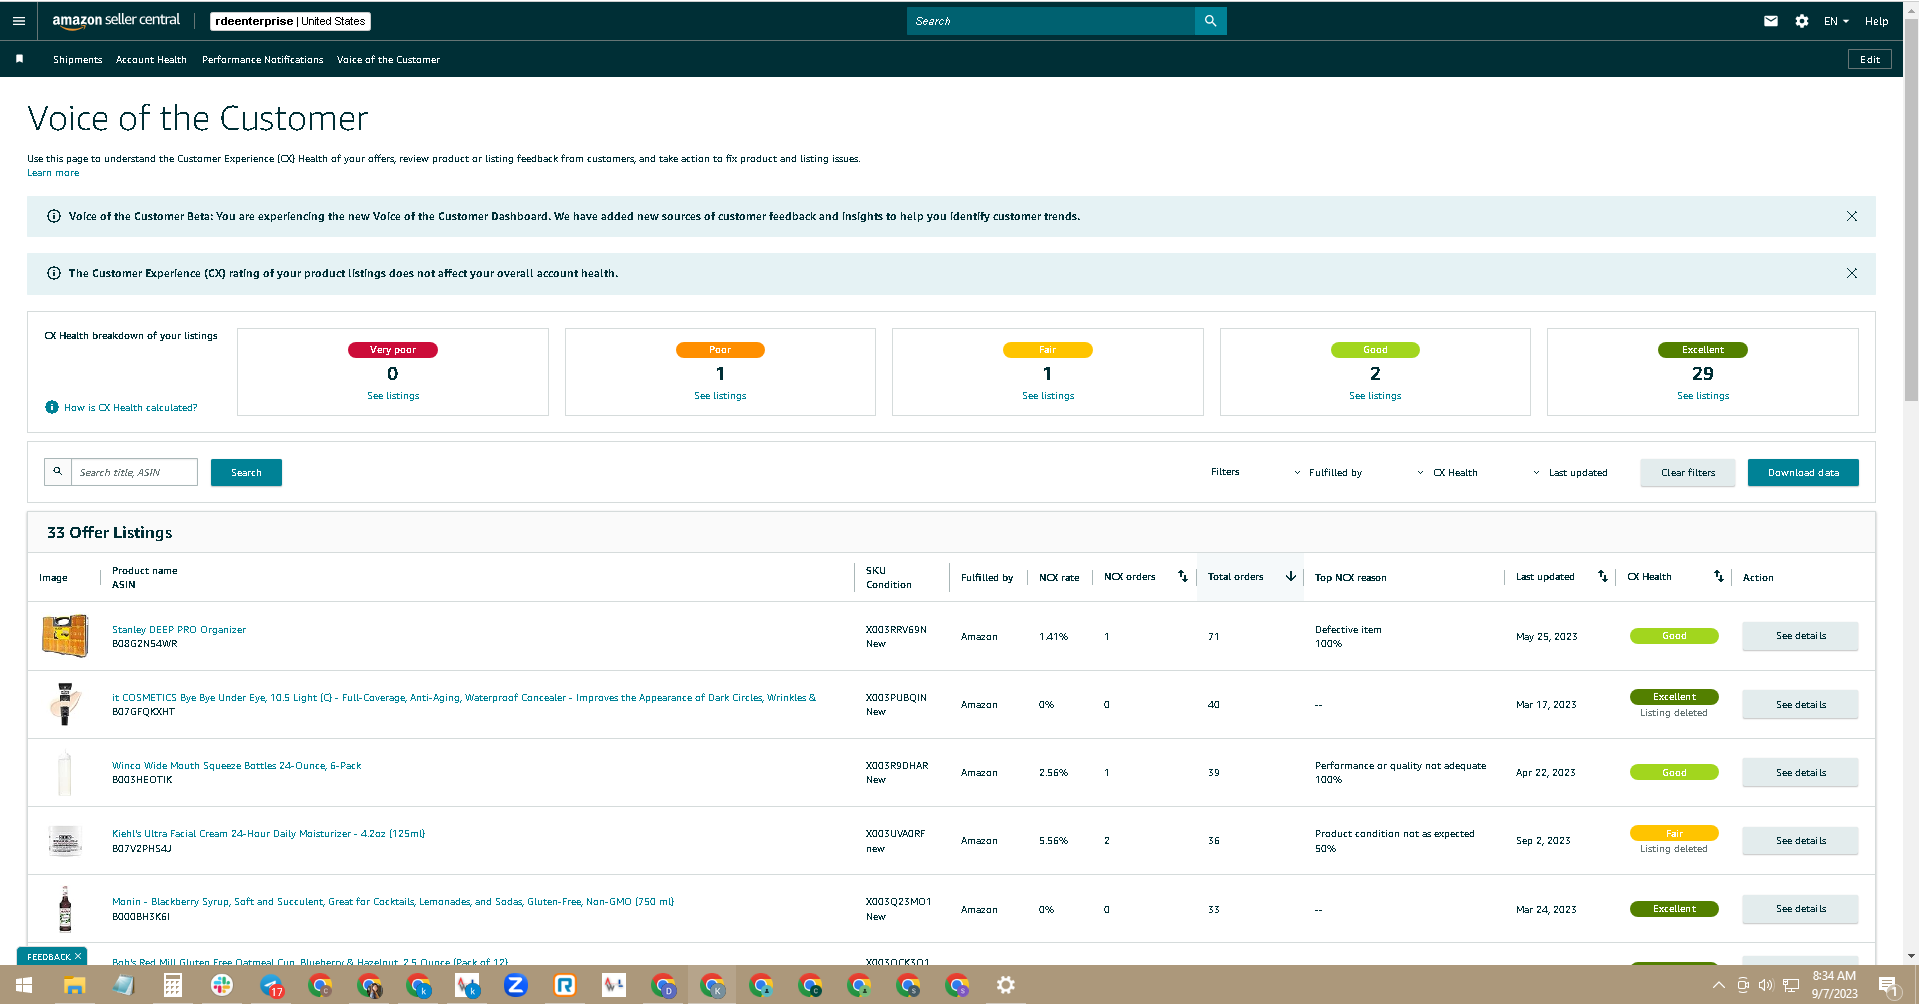Open the Learn more link
The height and width of the screenshot is (1004, 1919).
[53, 173]
